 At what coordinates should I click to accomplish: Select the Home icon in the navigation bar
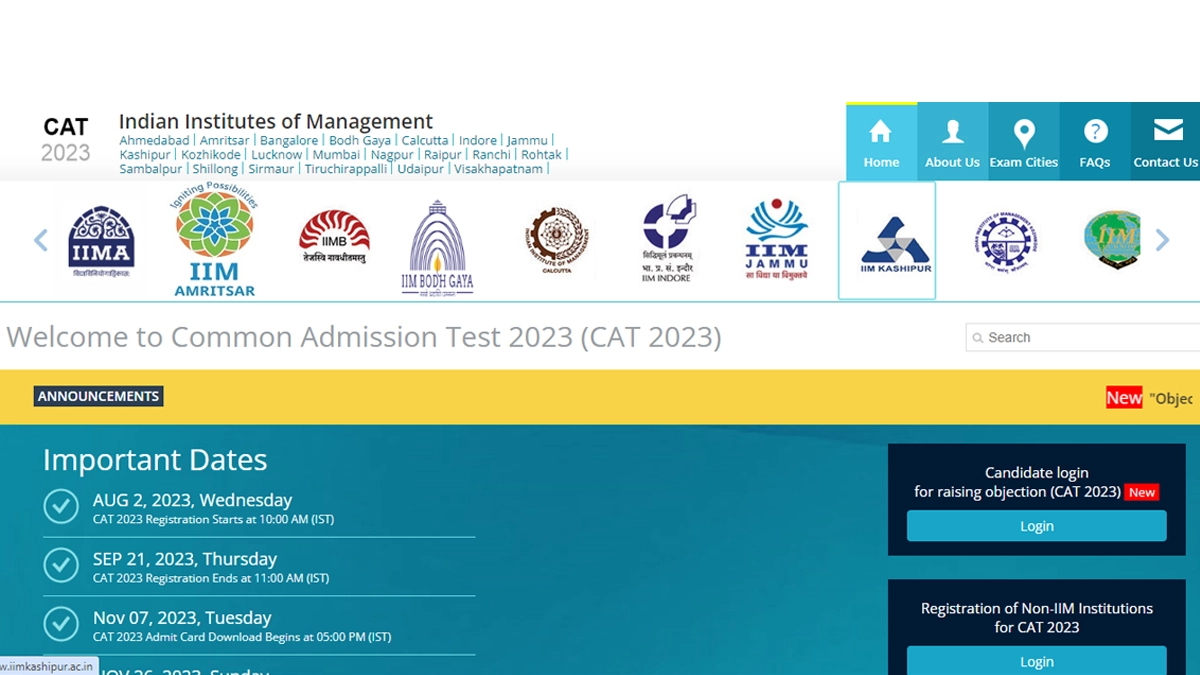tap(880, 130)
